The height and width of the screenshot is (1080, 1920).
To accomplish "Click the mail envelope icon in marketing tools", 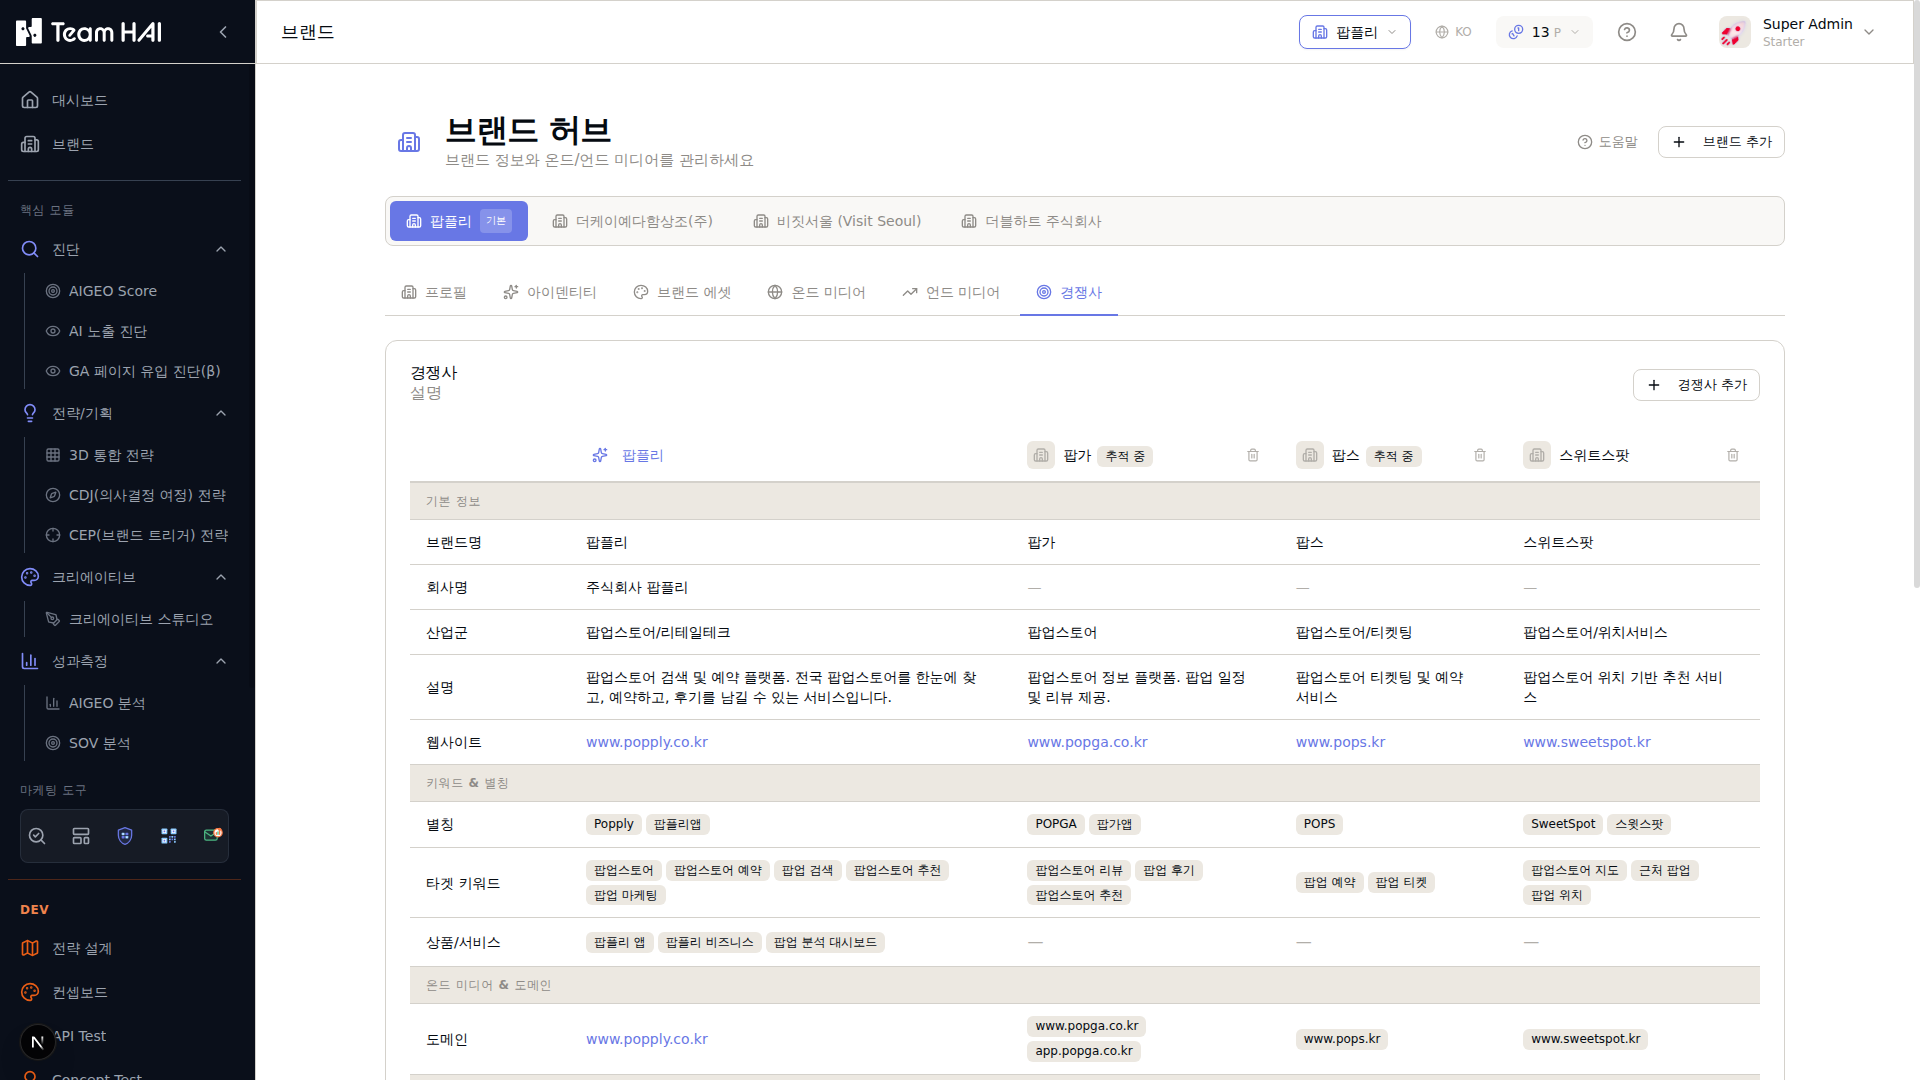I will (x=212, y=835).
